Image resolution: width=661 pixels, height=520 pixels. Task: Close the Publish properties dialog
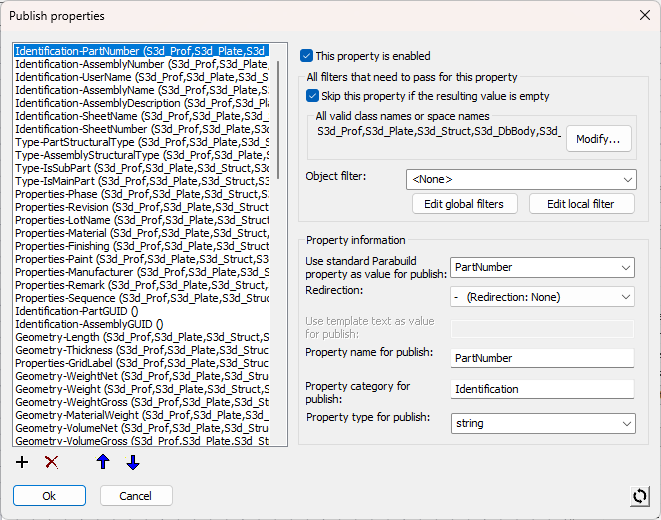[642, 16]
